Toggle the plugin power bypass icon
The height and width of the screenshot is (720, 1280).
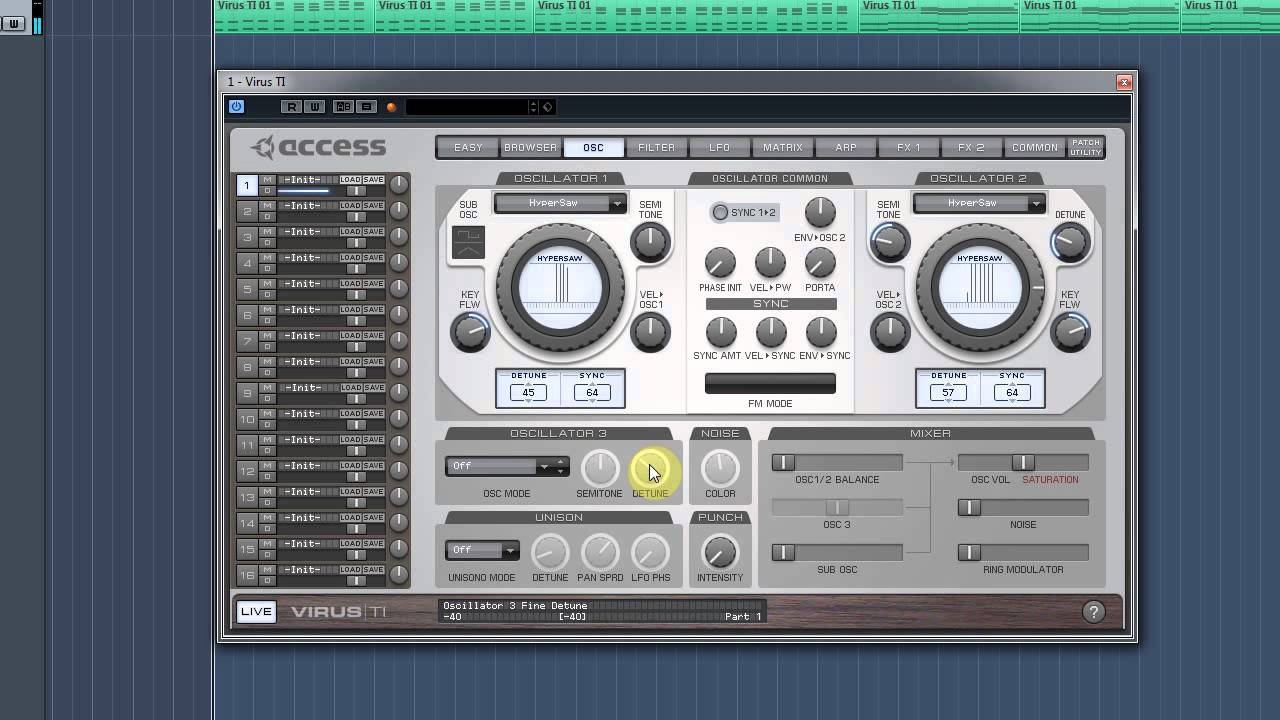236,107
